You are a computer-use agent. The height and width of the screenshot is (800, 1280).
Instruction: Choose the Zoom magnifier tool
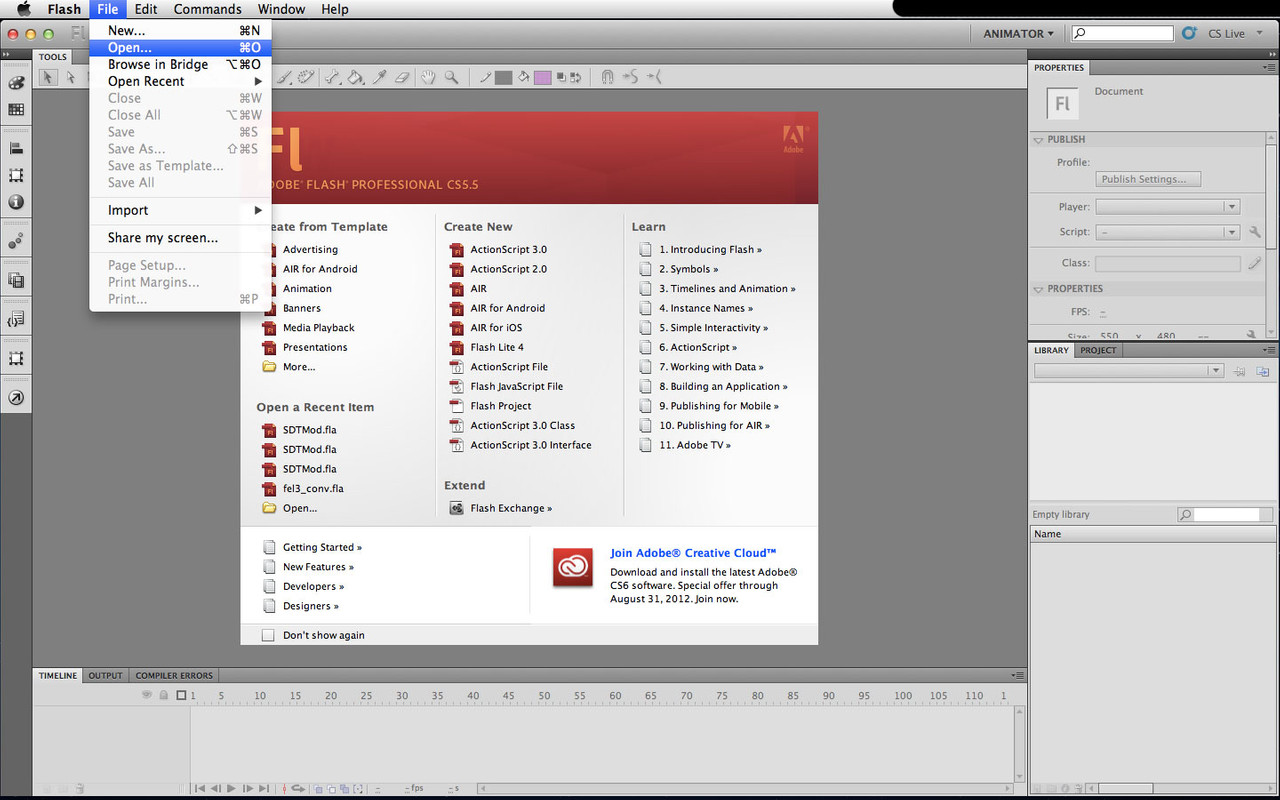[451, 77]
